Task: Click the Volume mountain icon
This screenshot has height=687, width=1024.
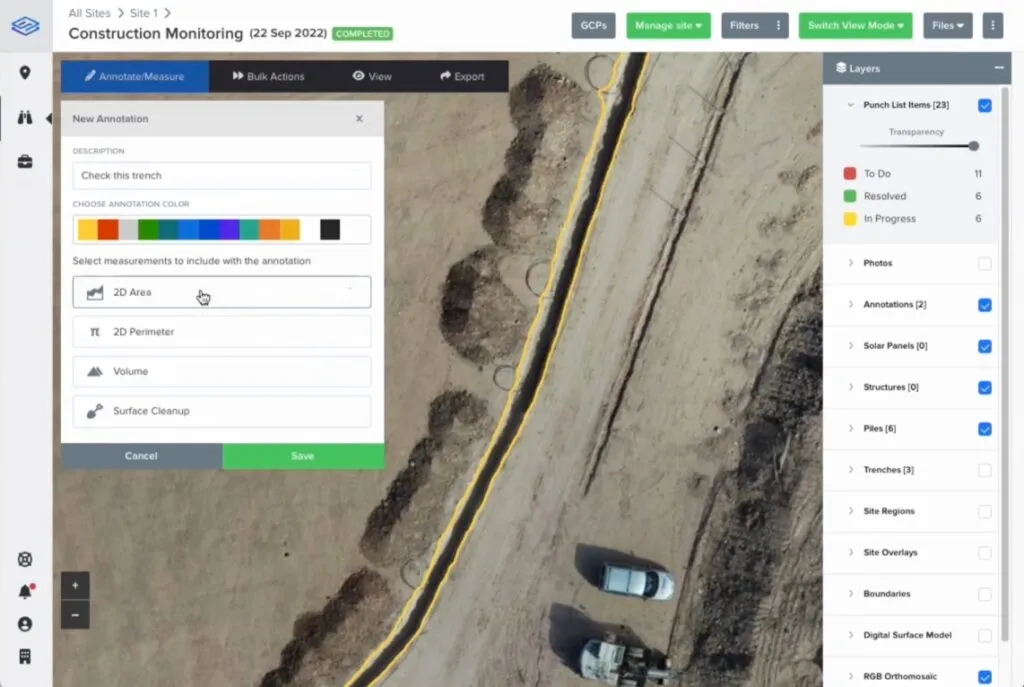Action: (95, 371)
